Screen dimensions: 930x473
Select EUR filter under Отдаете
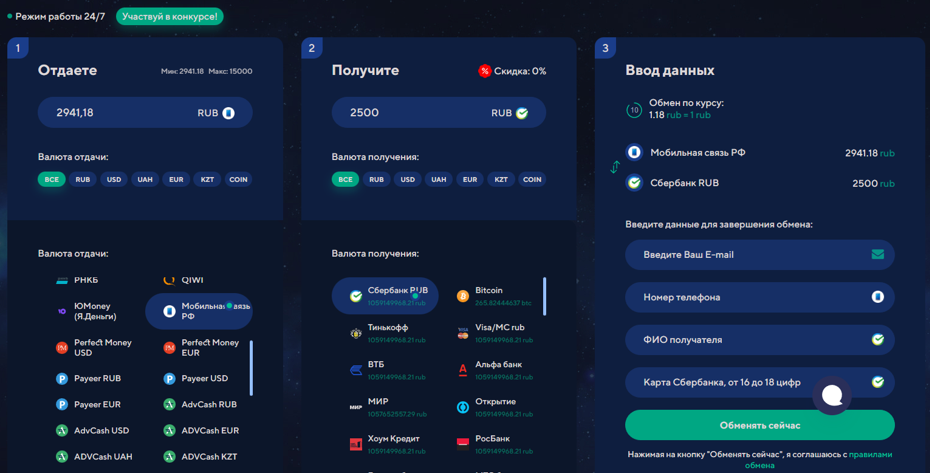pos(176,179)
